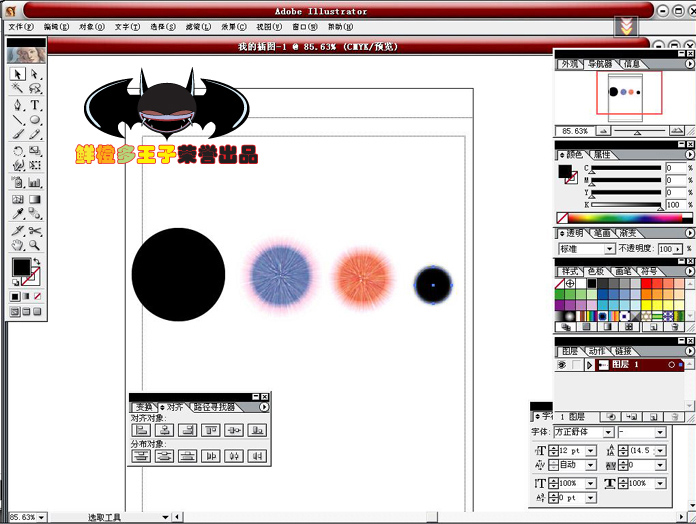Select the Lasso tool
The height and width of the screenshot is (524, 696).
(x=35, y=88)
